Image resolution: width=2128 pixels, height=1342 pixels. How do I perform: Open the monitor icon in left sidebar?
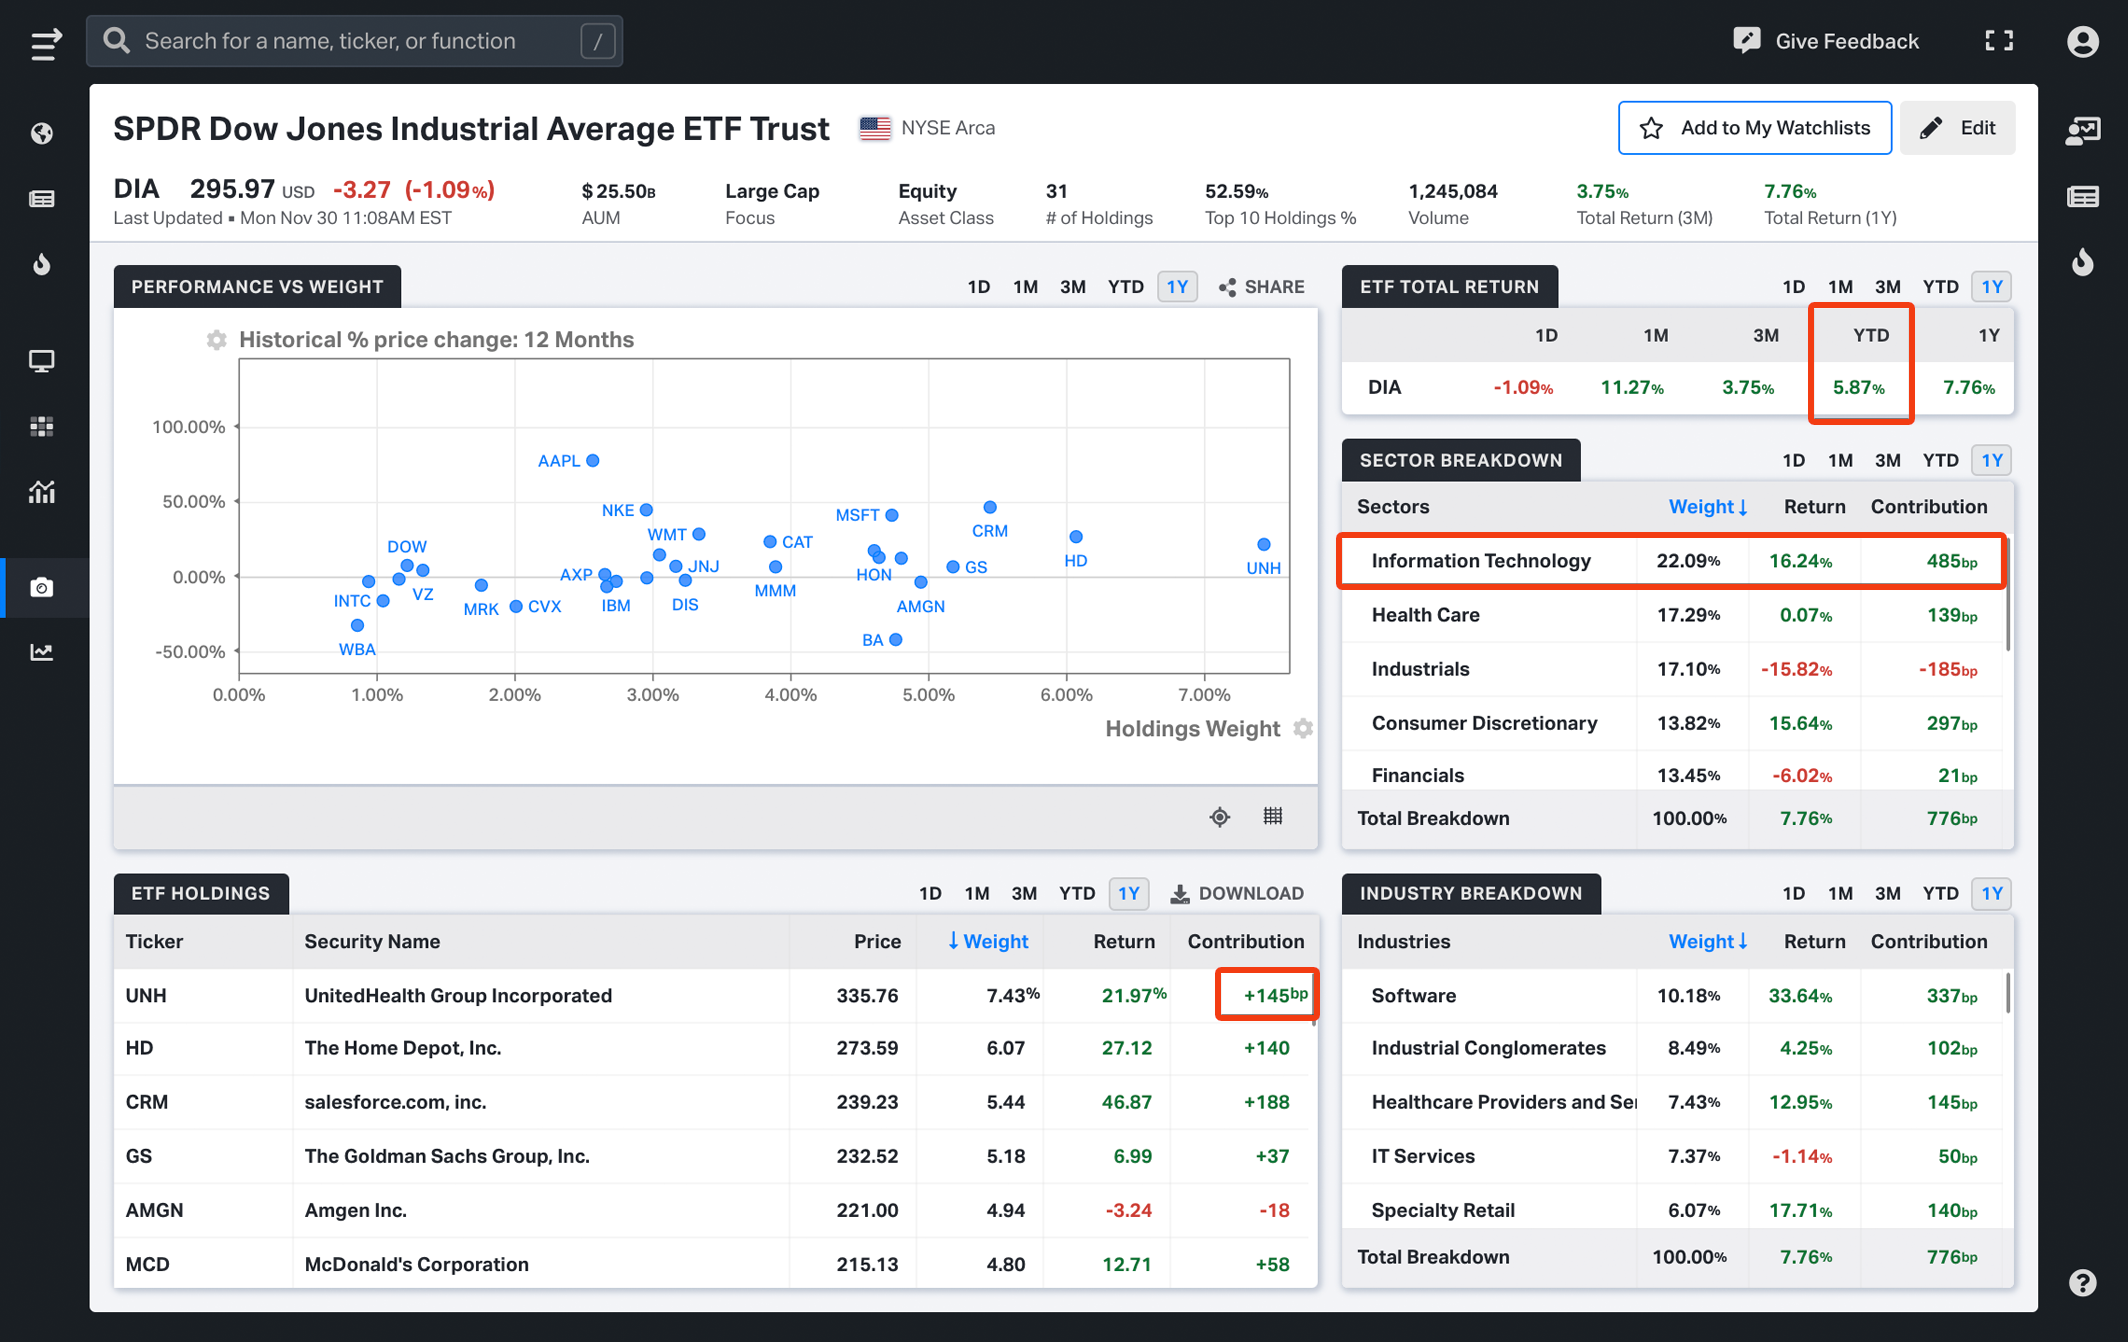[42, 361]
